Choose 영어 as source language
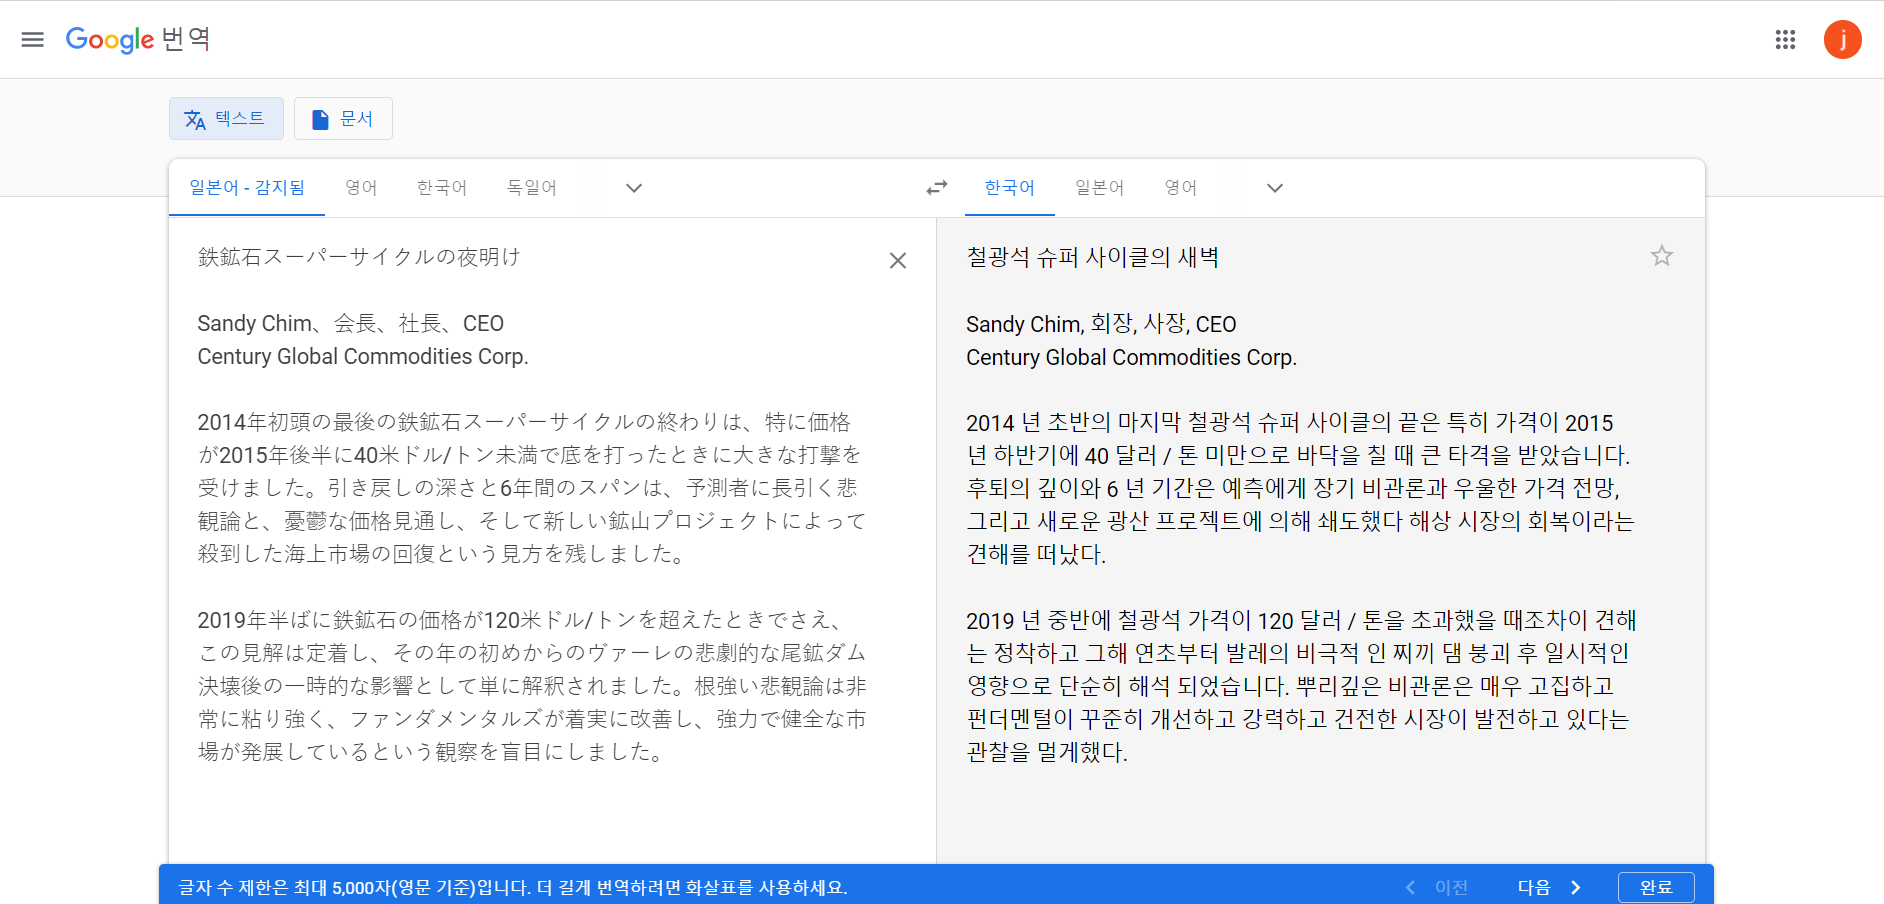1884x904 pixels. click(x=361, y=187)
